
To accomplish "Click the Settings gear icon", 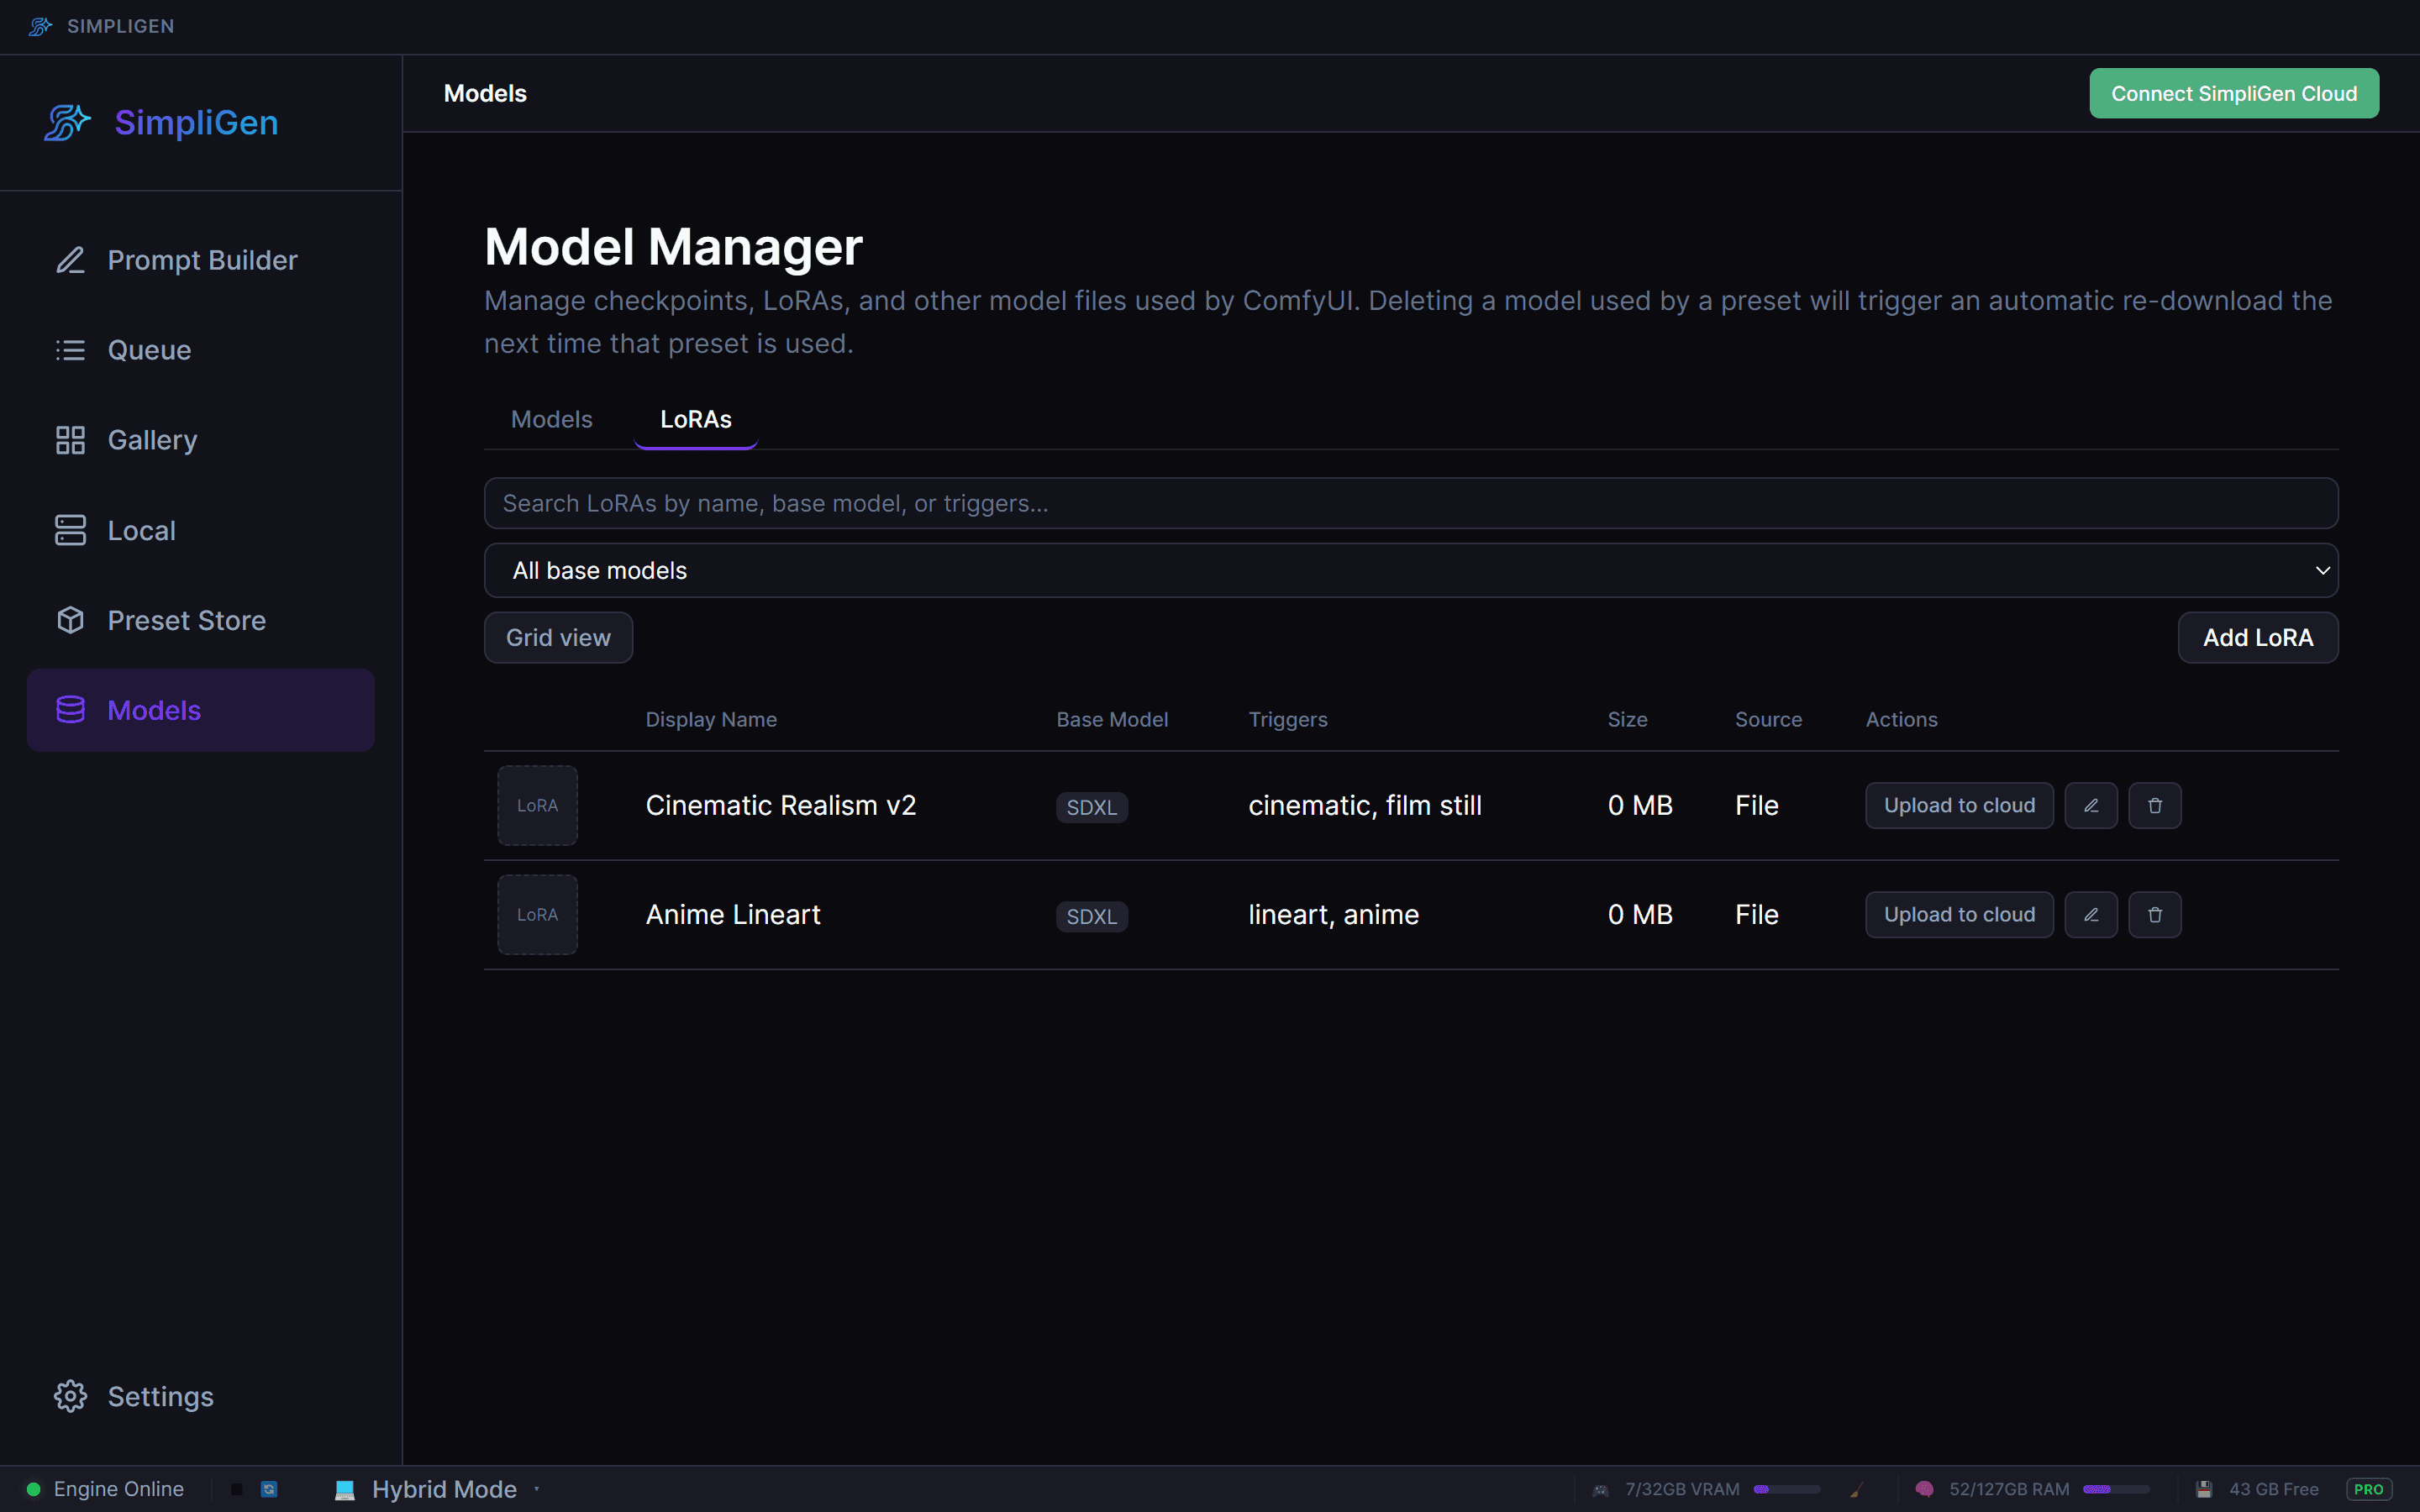I will pos(70,1396).
